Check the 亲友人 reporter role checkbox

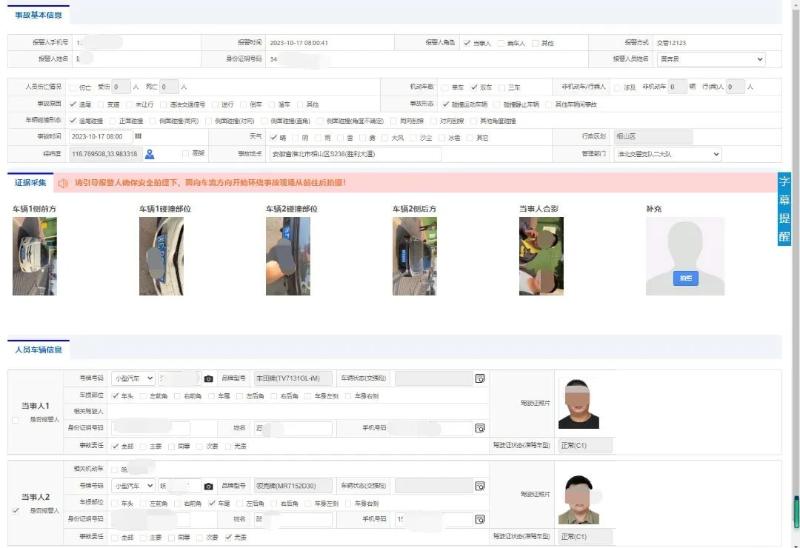[503, 43]
